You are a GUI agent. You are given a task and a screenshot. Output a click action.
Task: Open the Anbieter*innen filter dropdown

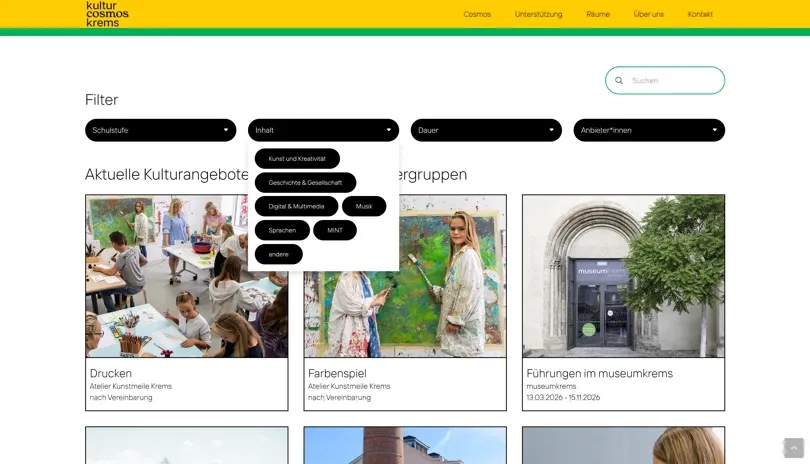648,130
